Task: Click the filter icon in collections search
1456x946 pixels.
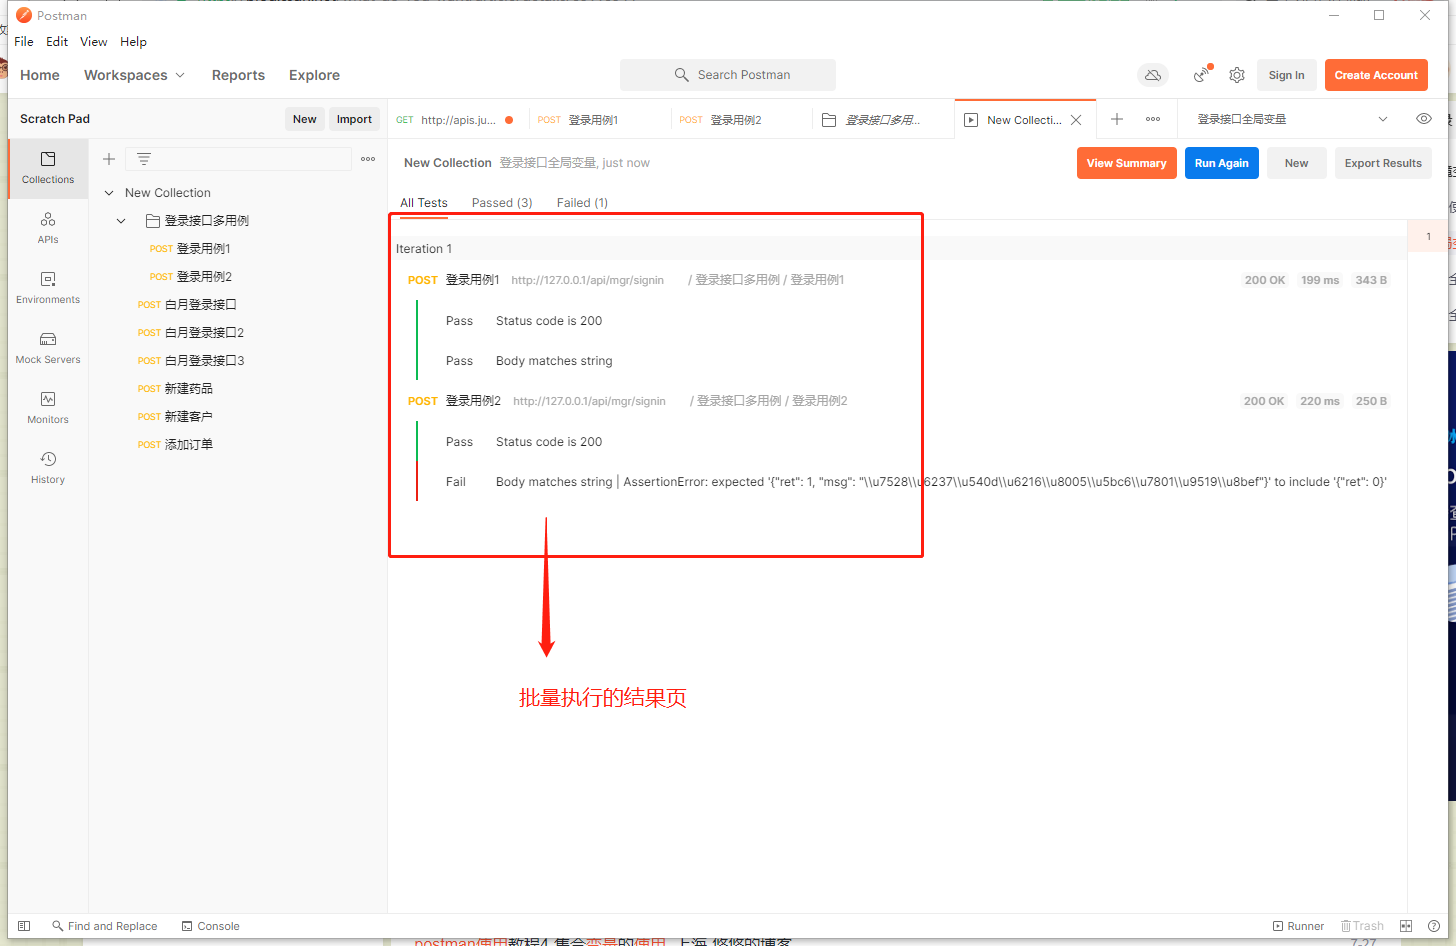Action: [x=144, y=159]
